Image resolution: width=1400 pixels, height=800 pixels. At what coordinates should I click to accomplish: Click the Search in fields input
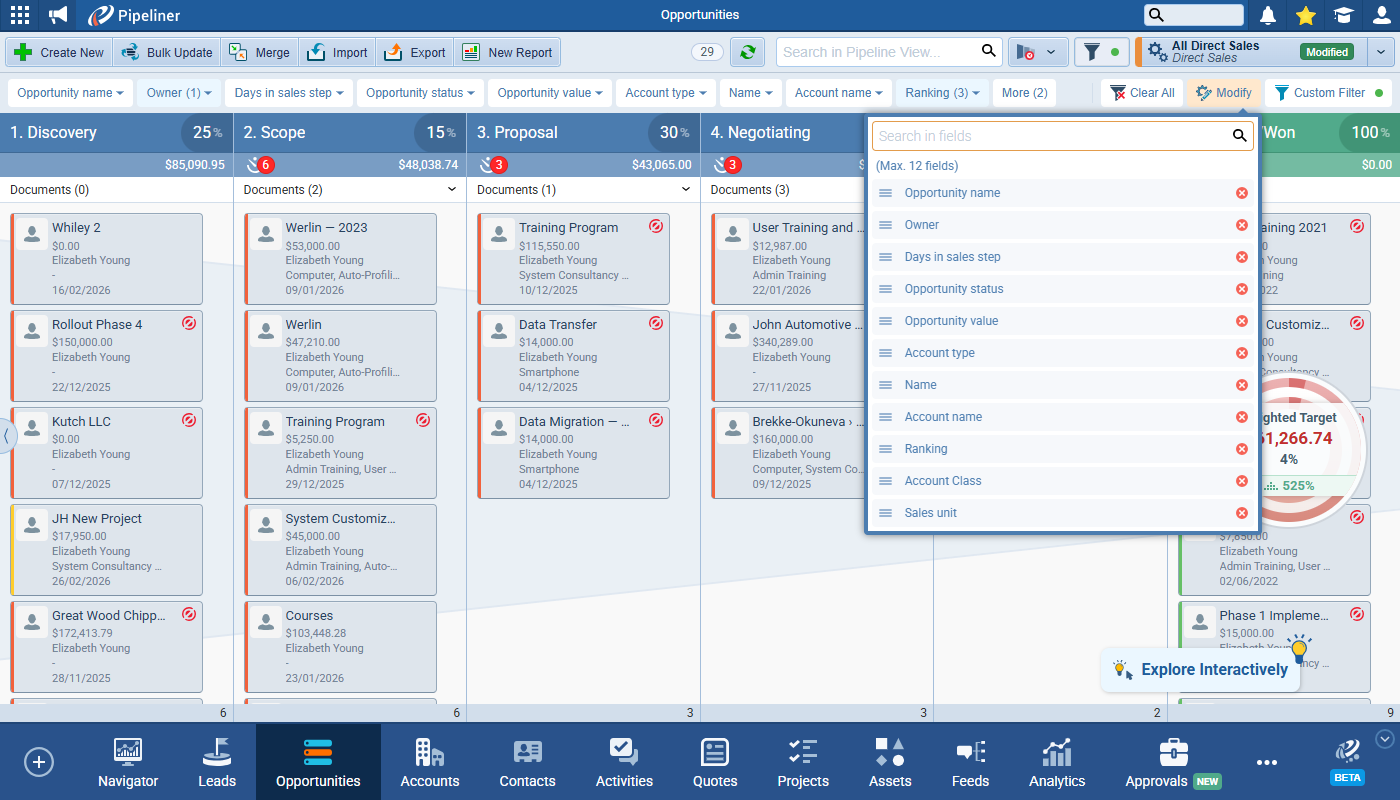pyautogui.click(x=1050, y=136)
